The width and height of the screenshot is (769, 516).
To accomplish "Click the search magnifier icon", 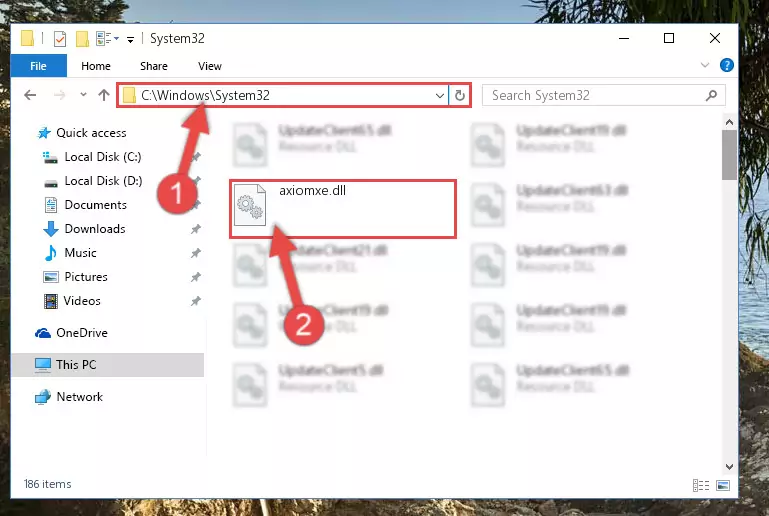I will pyautogui.click(x=711, y=95).
